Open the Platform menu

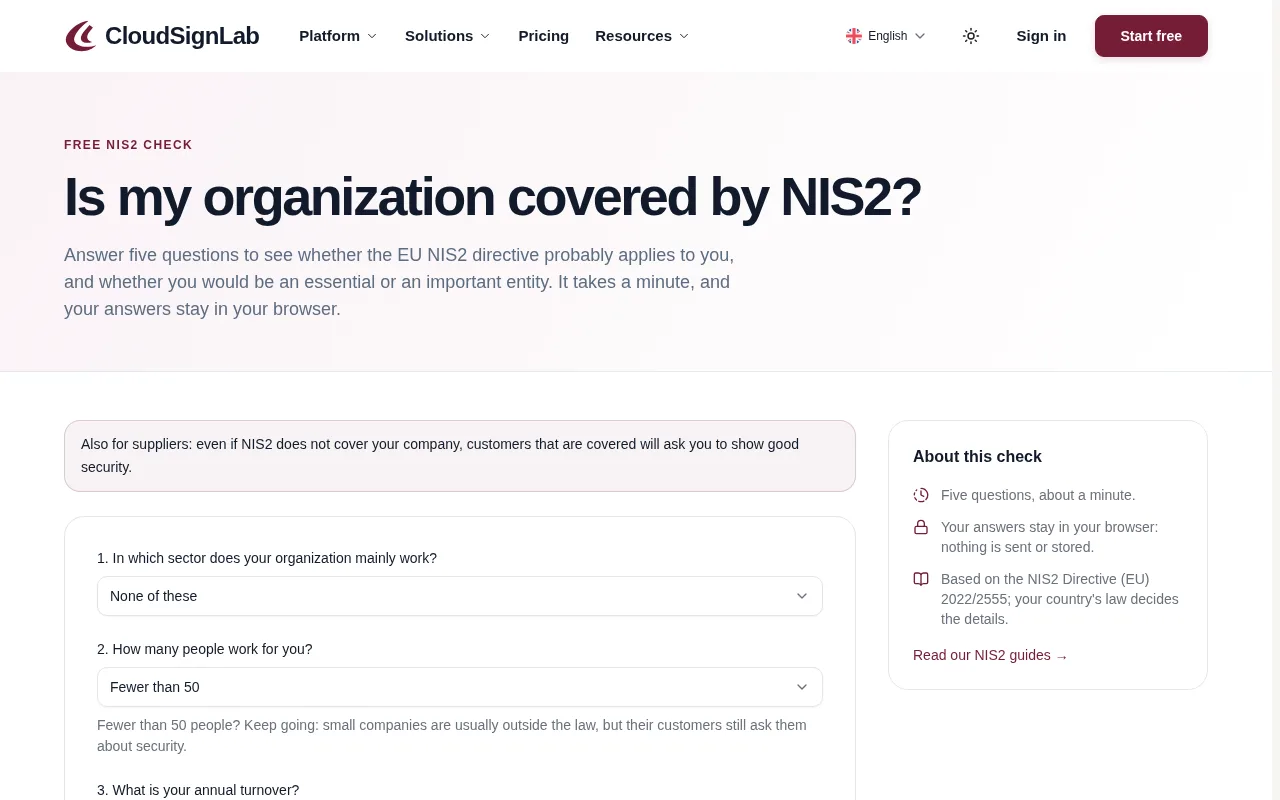pyautogui.click(x=338, y=36)
